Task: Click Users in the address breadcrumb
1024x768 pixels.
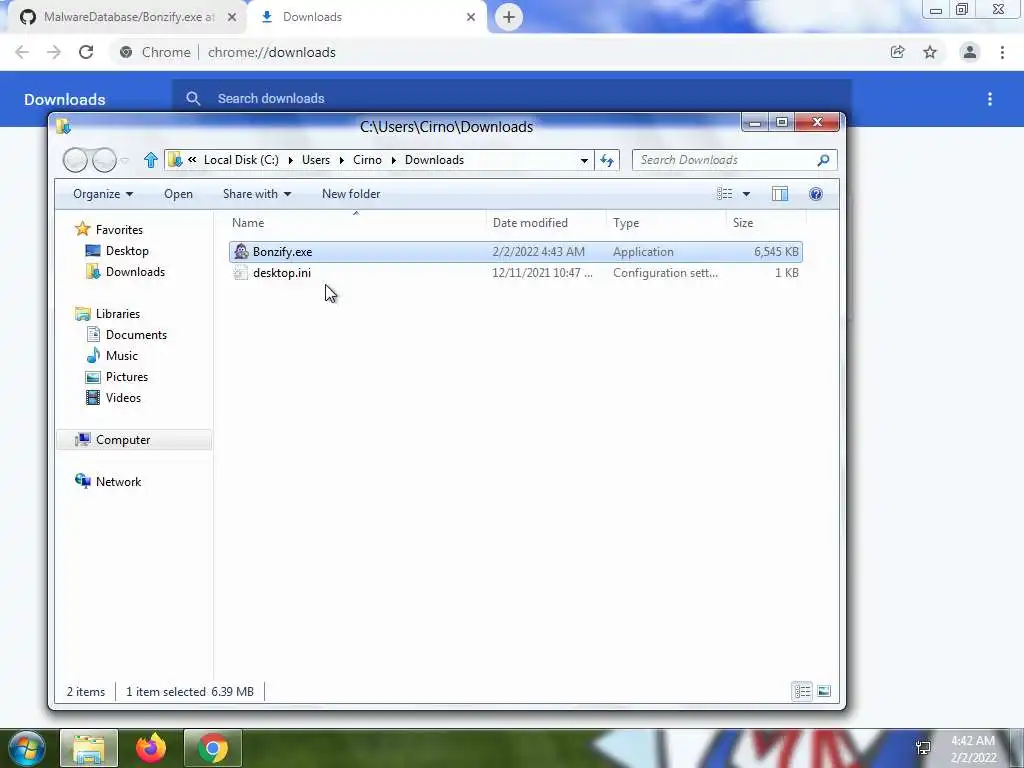Action: pyautogui.click(x=315, y=160)
